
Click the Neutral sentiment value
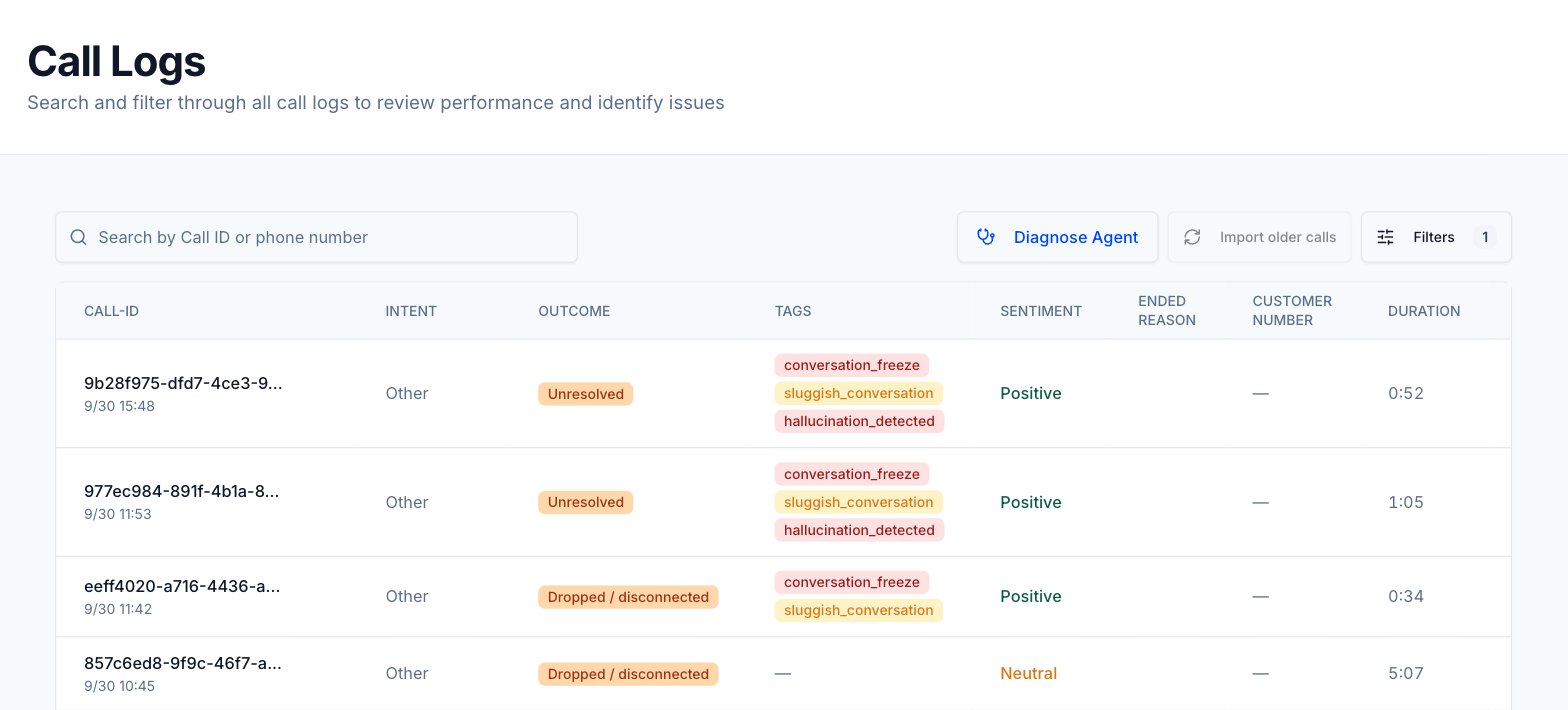pyautogui.click(x=1028, y=674)
